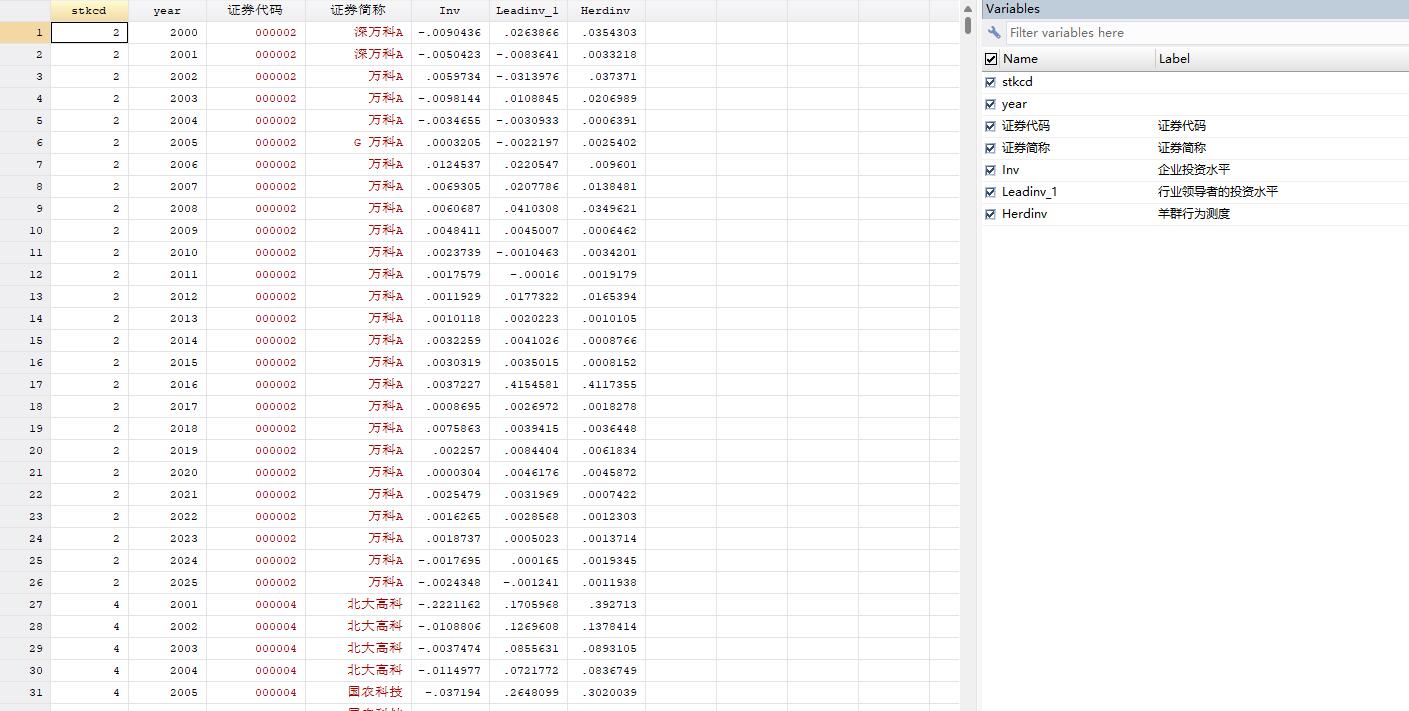Select the Inv column header
The width and height of the screenshot is (1409, 711).
point(450,10)
